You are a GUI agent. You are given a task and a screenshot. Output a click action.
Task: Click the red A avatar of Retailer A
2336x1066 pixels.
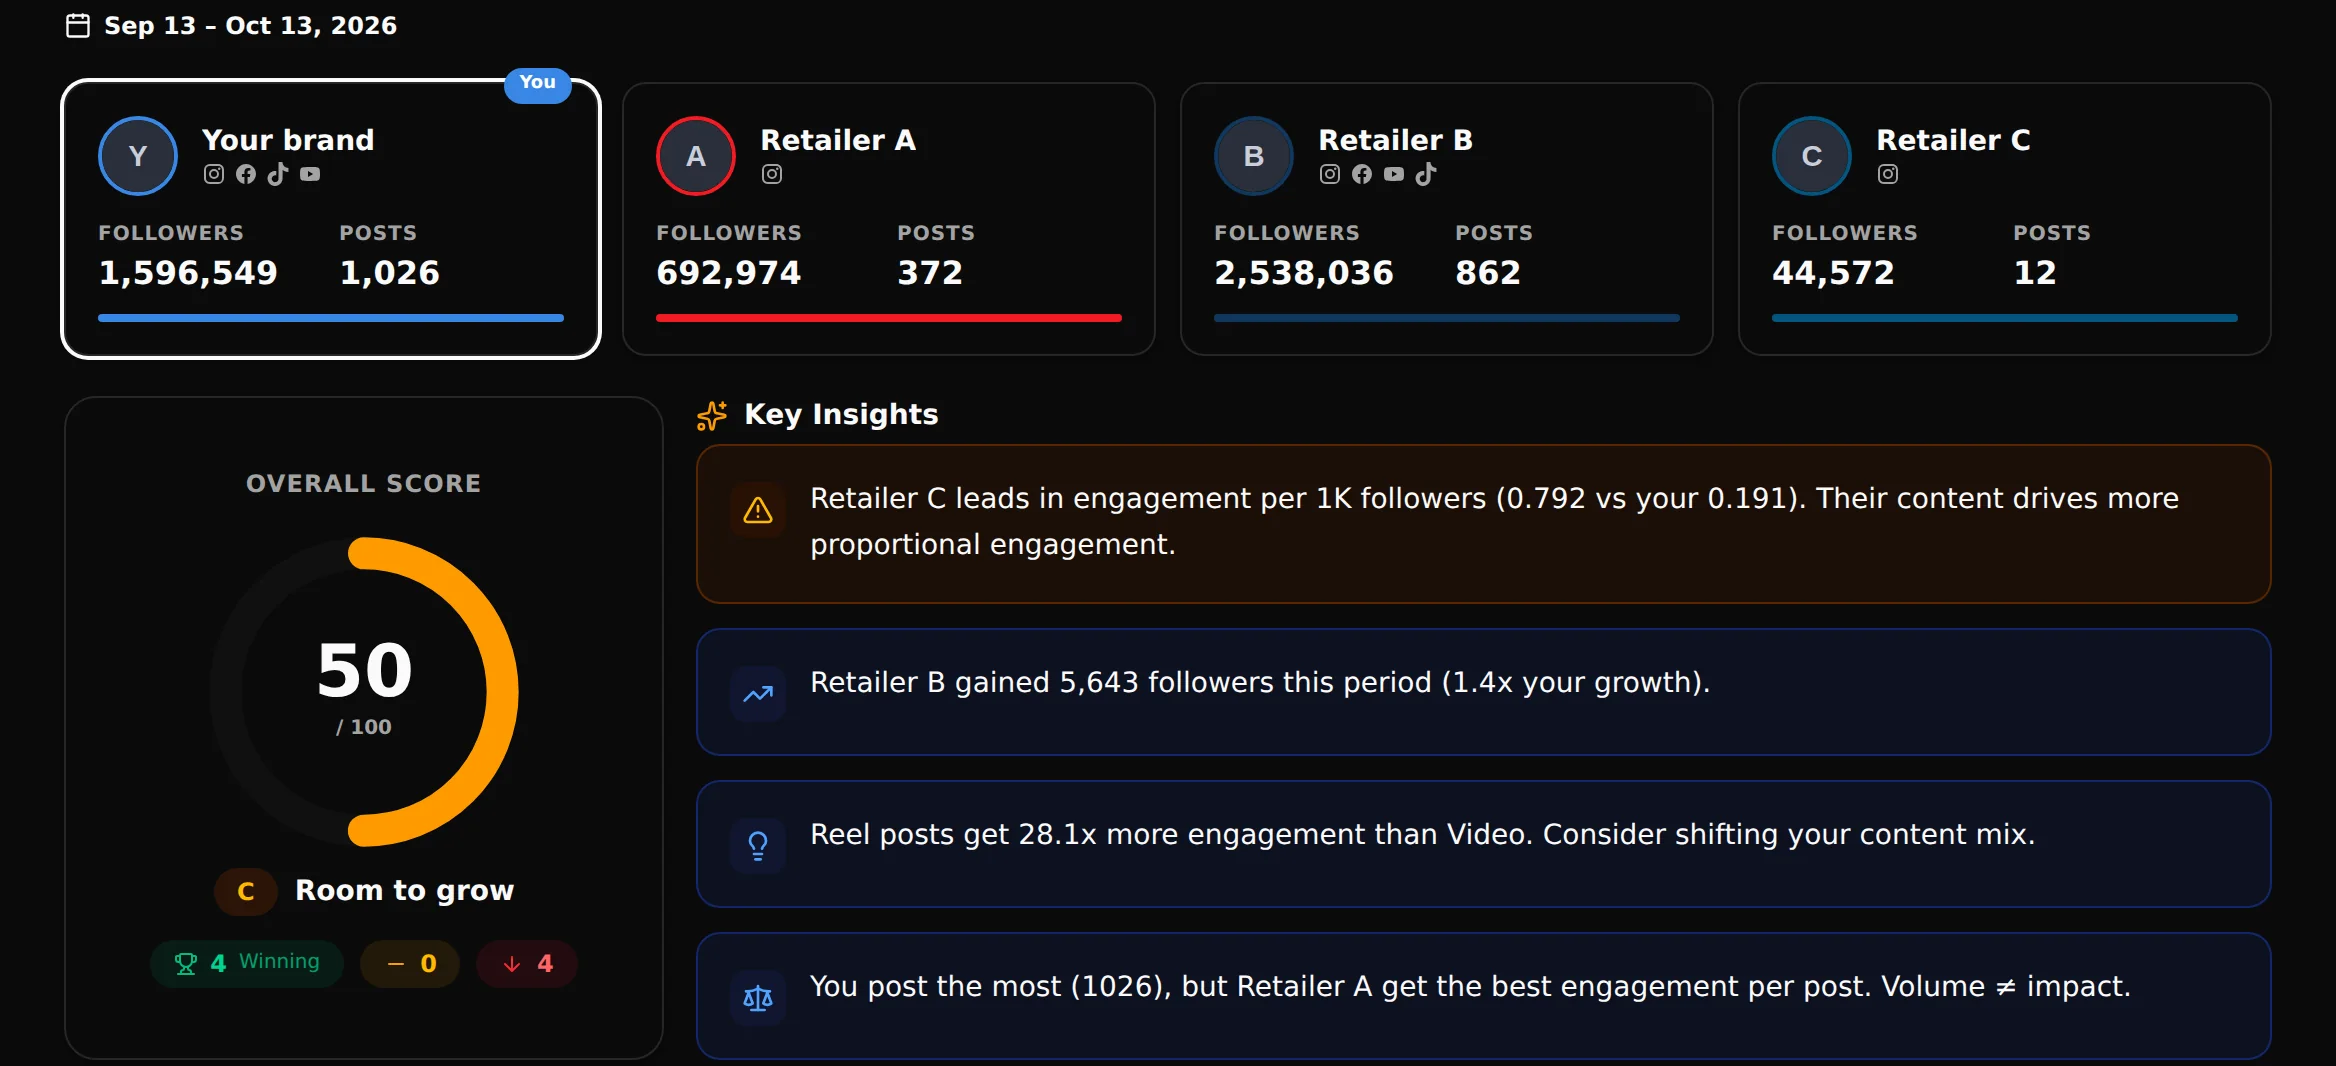pos(696,156)
